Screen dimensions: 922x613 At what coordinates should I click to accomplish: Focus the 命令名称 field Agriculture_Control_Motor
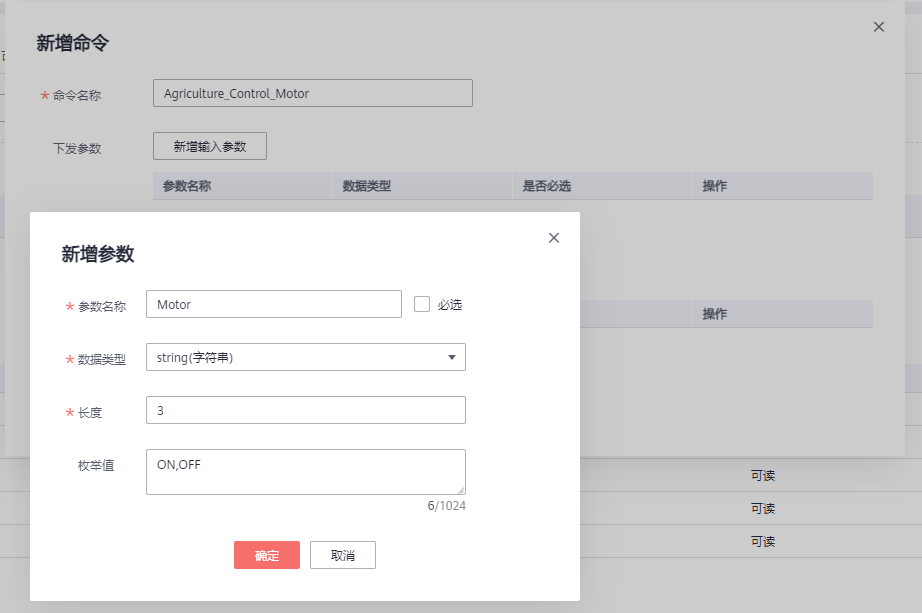coord(312,93)
